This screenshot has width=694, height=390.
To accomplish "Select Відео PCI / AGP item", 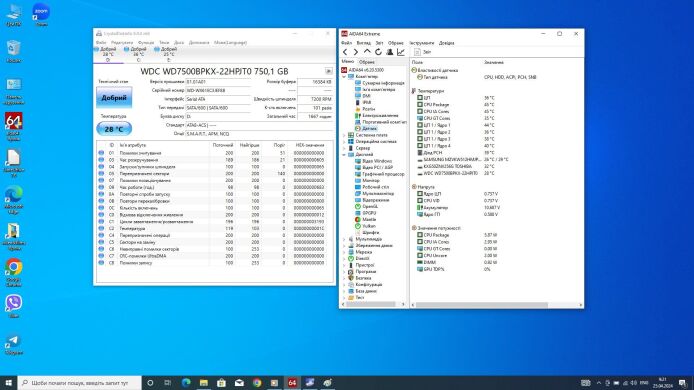I will point(374,167).
